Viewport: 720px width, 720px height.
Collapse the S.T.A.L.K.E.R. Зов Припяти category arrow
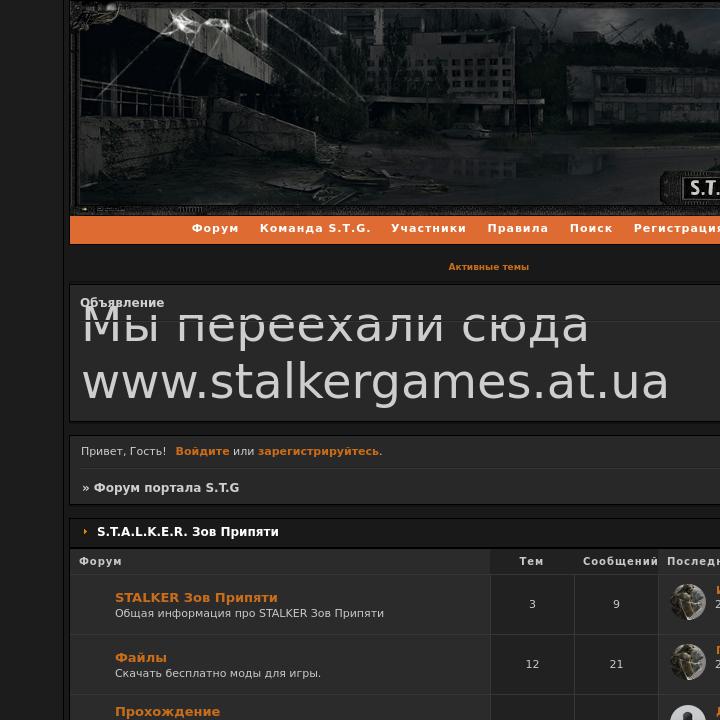coord(85,532)
